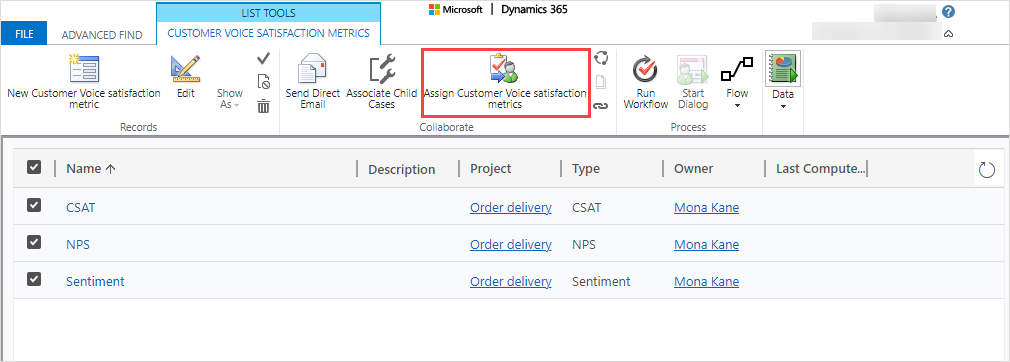
Task: Click the Dynamics 365 title text
Action: pos(534,10)
